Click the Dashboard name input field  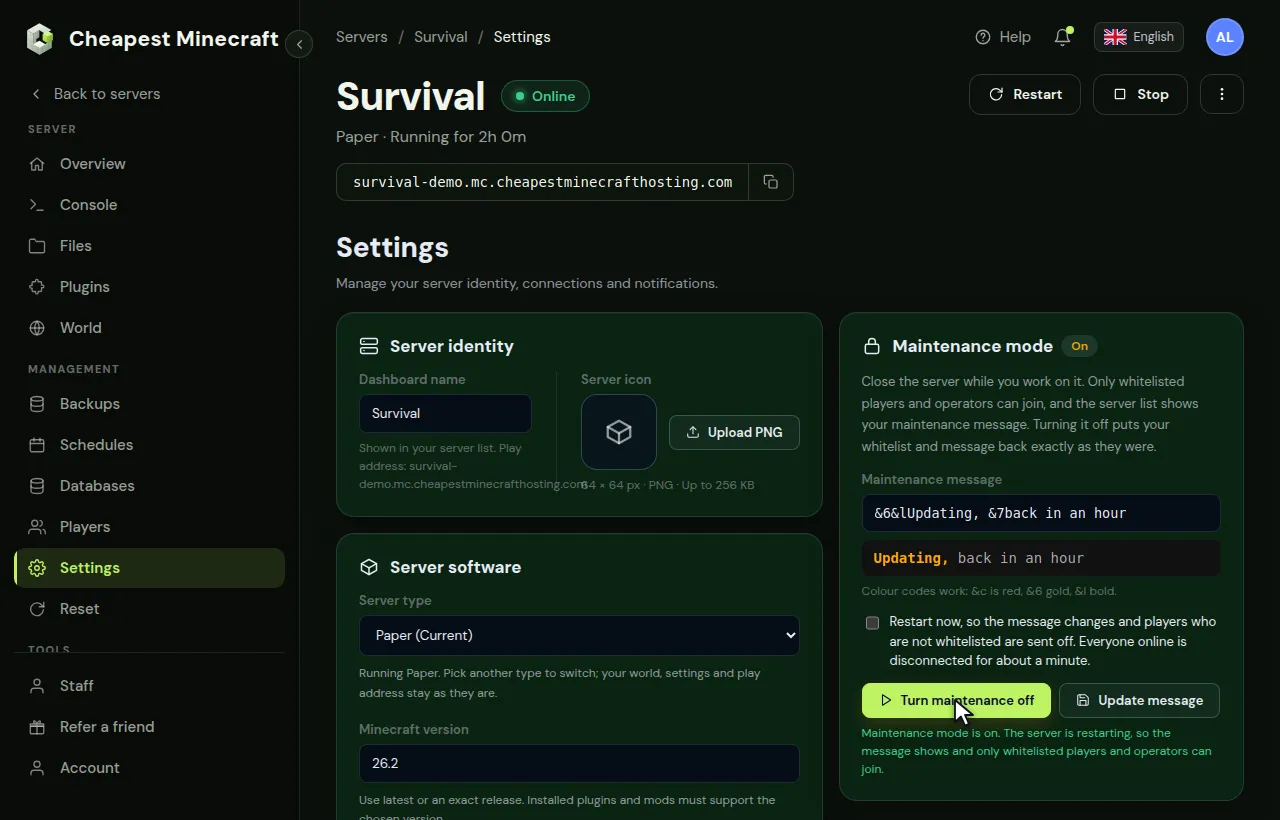445,413
